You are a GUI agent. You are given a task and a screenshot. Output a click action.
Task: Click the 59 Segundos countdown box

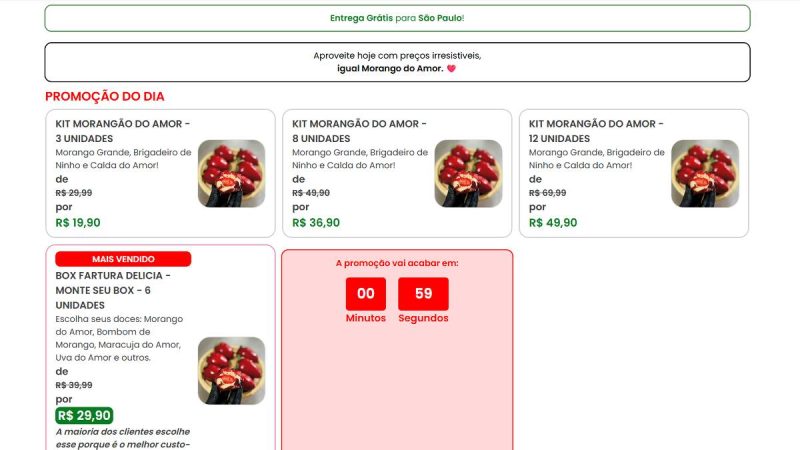click(423, 294)
